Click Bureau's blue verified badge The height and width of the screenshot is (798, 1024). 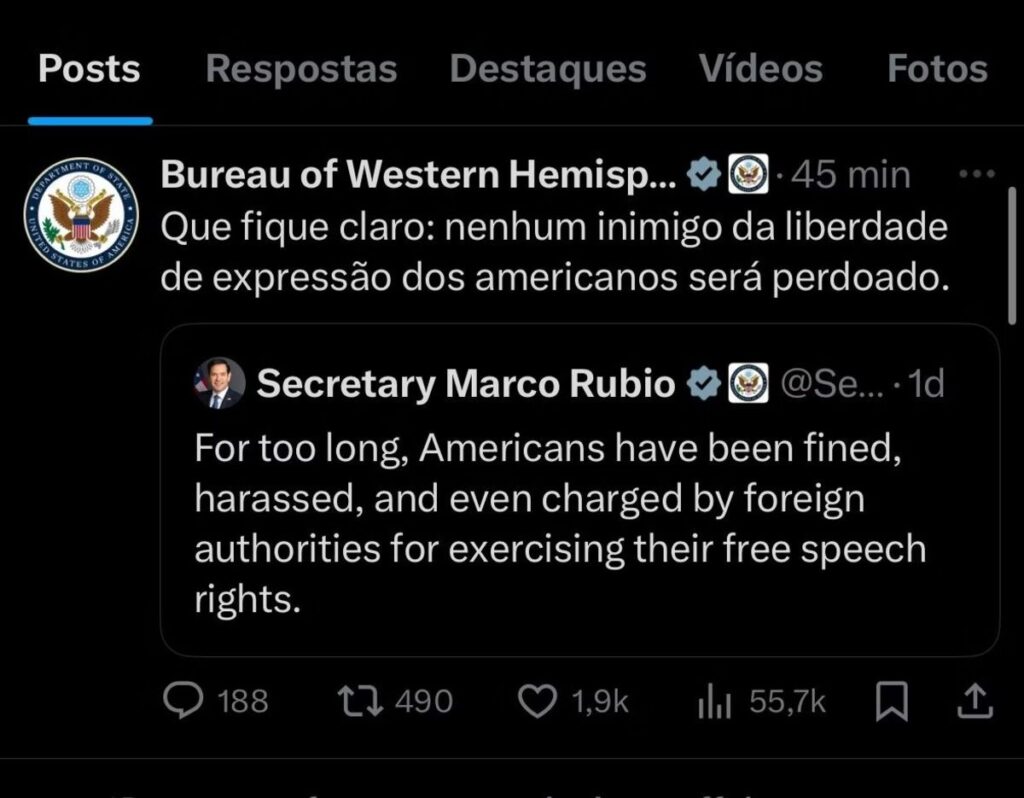tap(704, 176)
